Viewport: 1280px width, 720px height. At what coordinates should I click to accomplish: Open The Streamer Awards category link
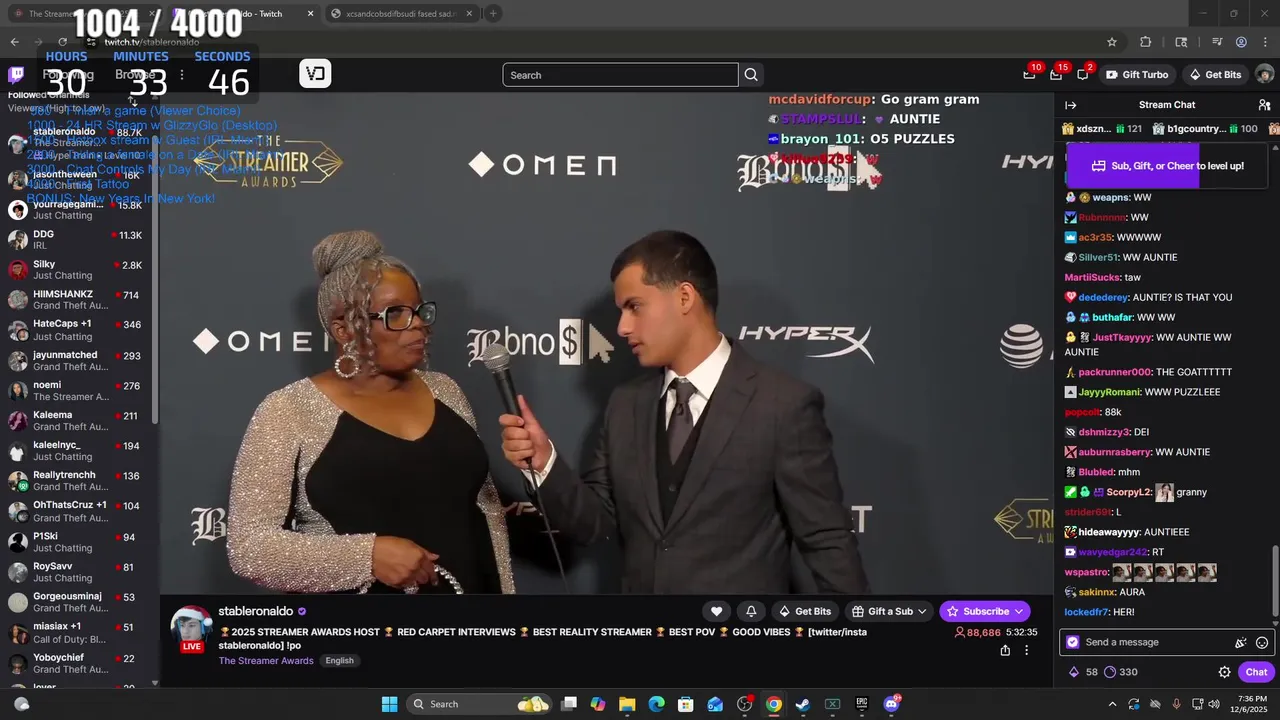click(266, 661)
